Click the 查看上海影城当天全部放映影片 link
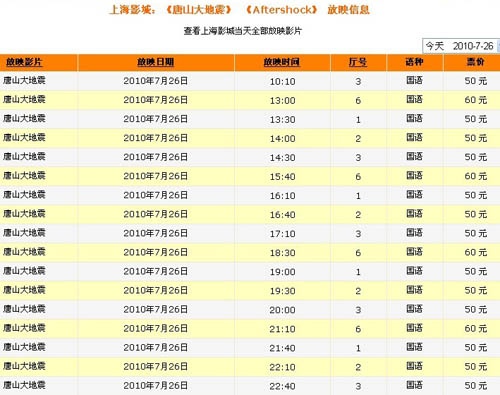 pos(243,31)
